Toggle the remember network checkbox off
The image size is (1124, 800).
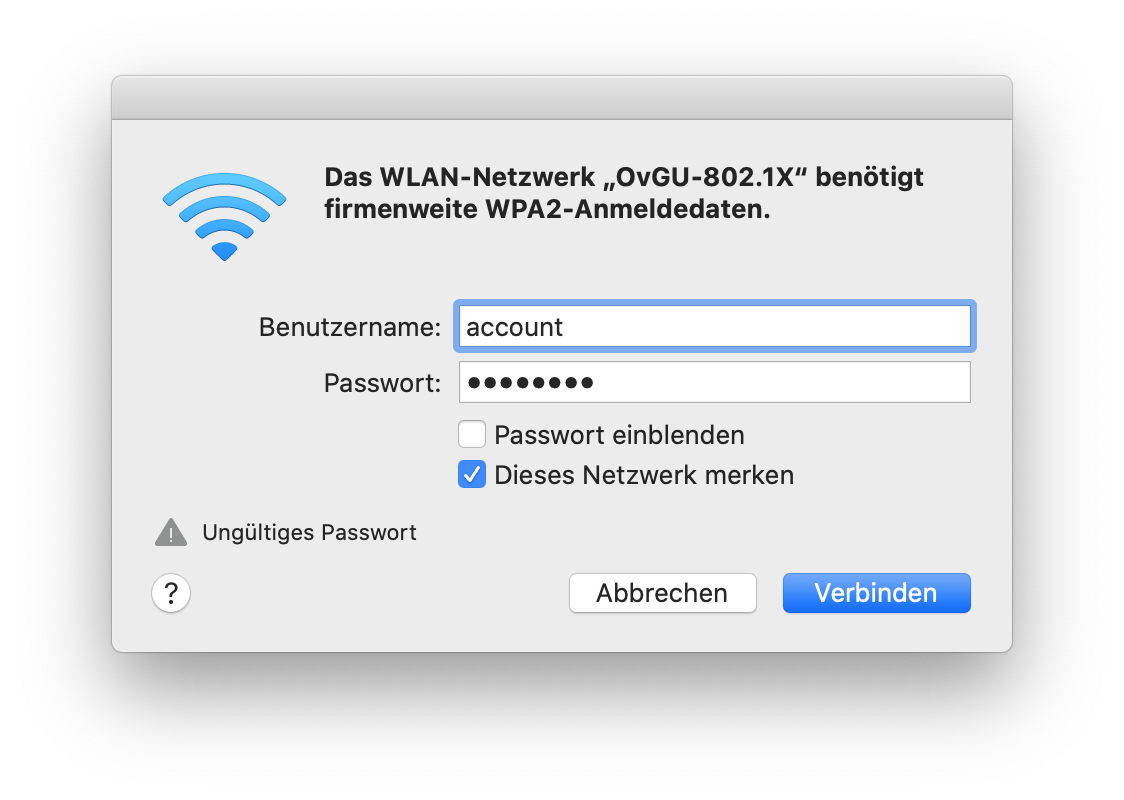(x=471, y=474)
